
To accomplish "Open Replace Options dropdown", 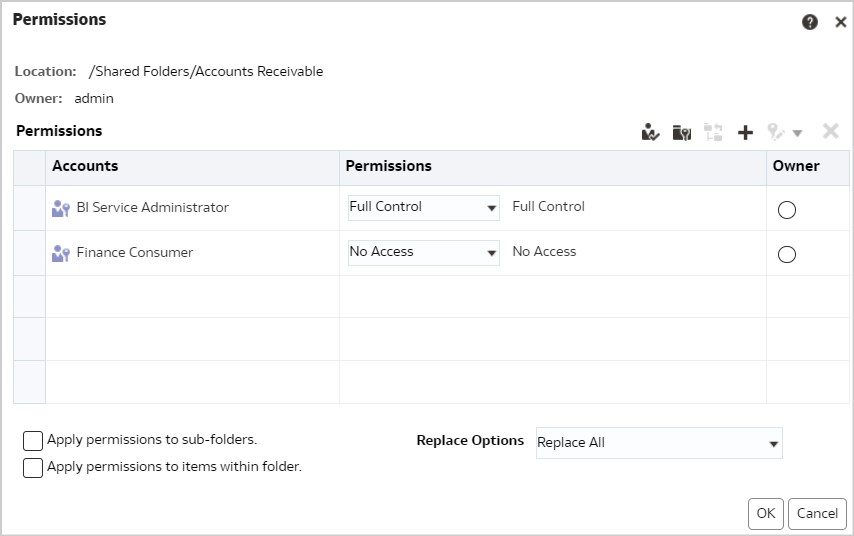I will coord(659,443).
